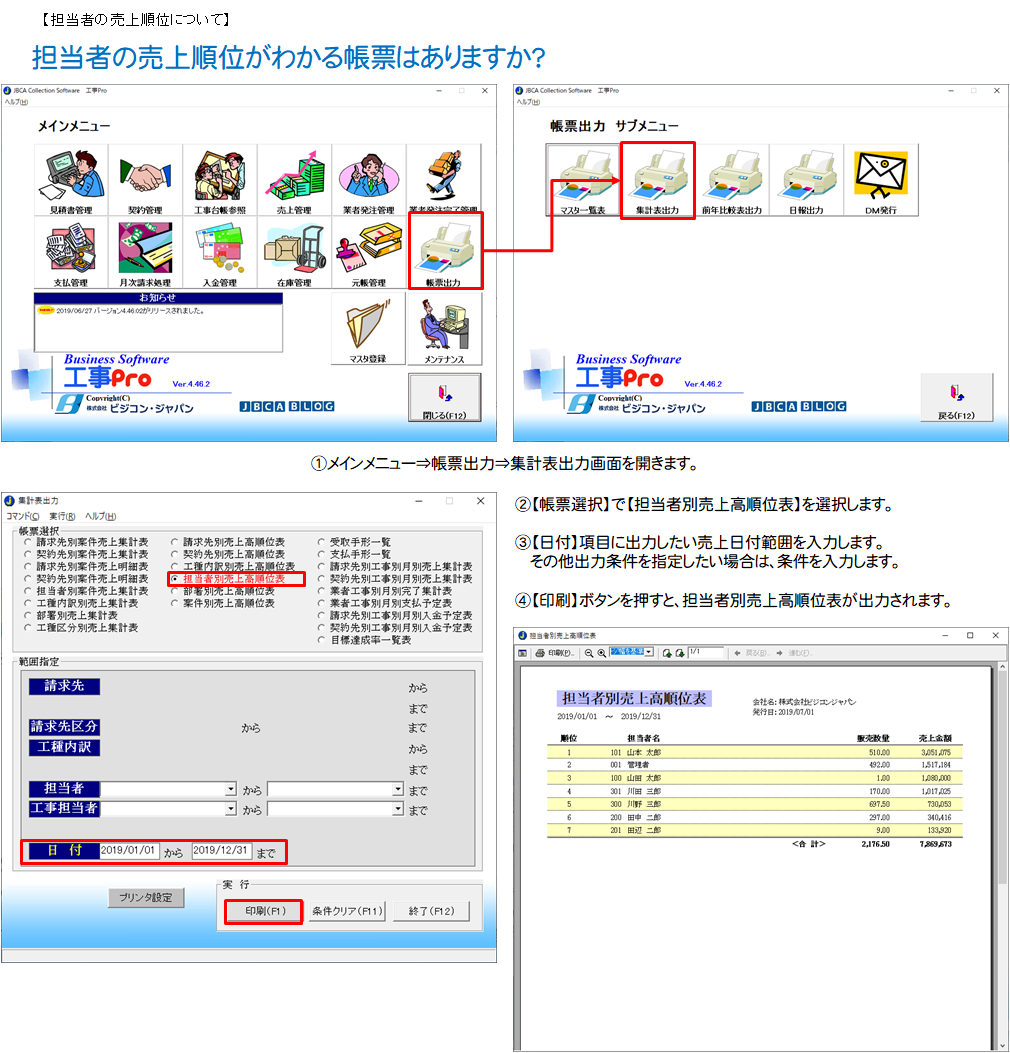Screen dimensions: 1010x1053
Task: Click the 集計表出力 printer icon in submenu
Action: click(657, 180)
